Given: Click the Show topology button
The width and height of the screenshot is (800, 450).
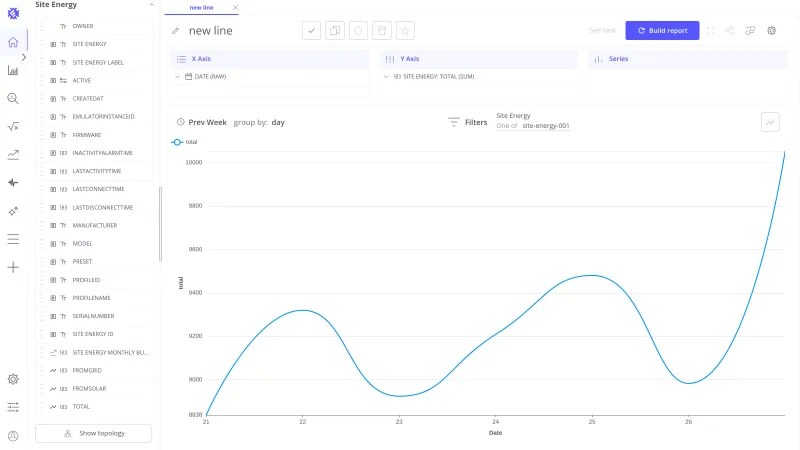Looking at the screenshot, I should point(93,434).
